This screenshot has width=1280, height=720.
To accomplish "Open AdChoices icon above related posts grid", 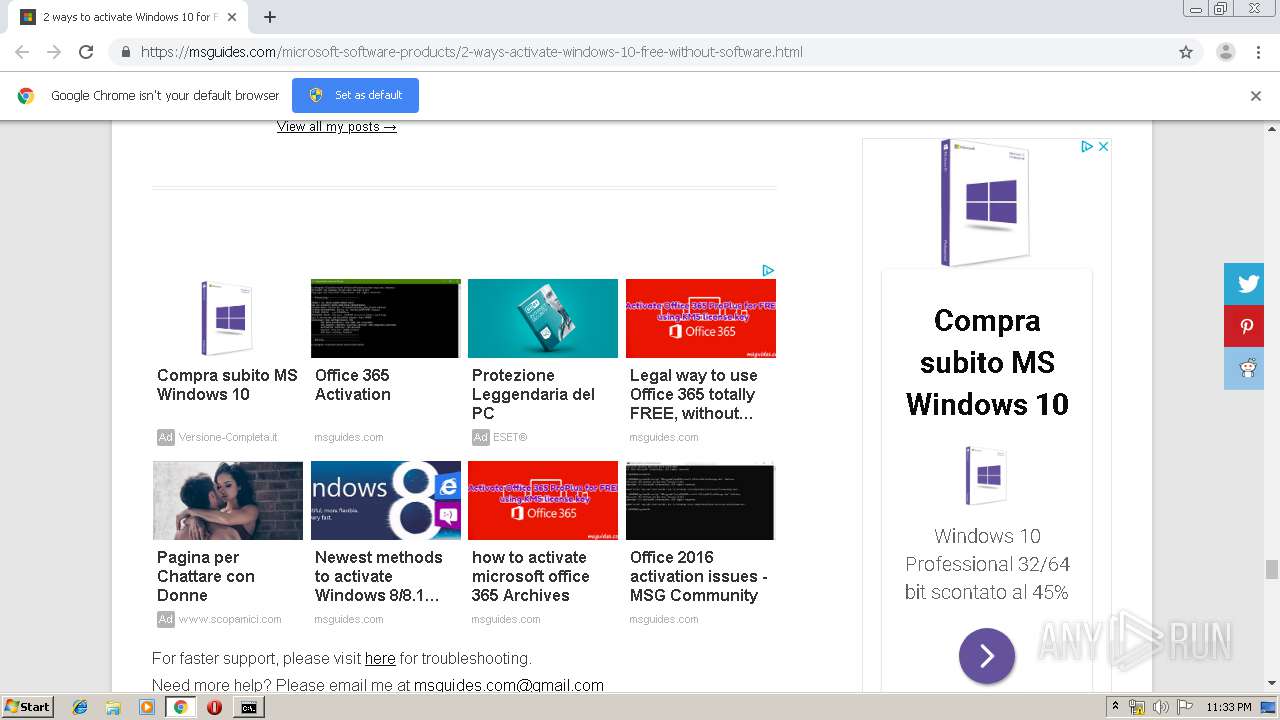I will coord(768,270).
